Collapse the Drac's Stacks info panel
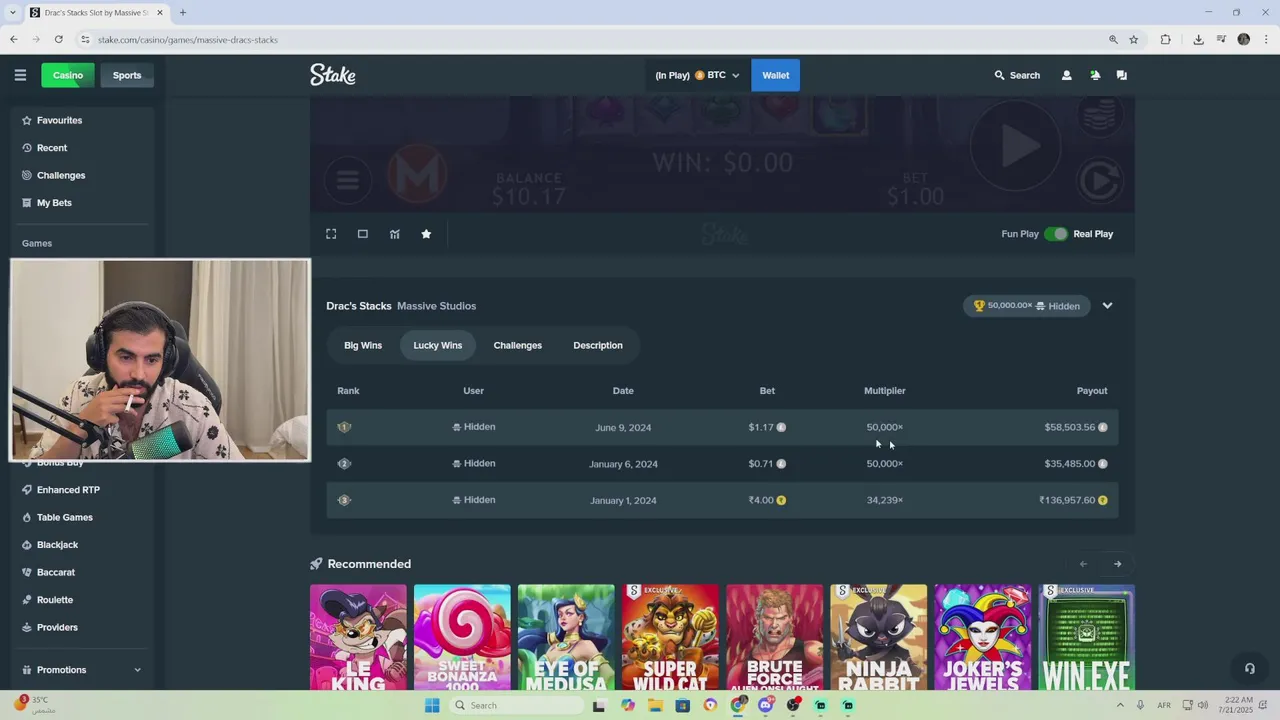1280x720 pixels. [1107, 306]
